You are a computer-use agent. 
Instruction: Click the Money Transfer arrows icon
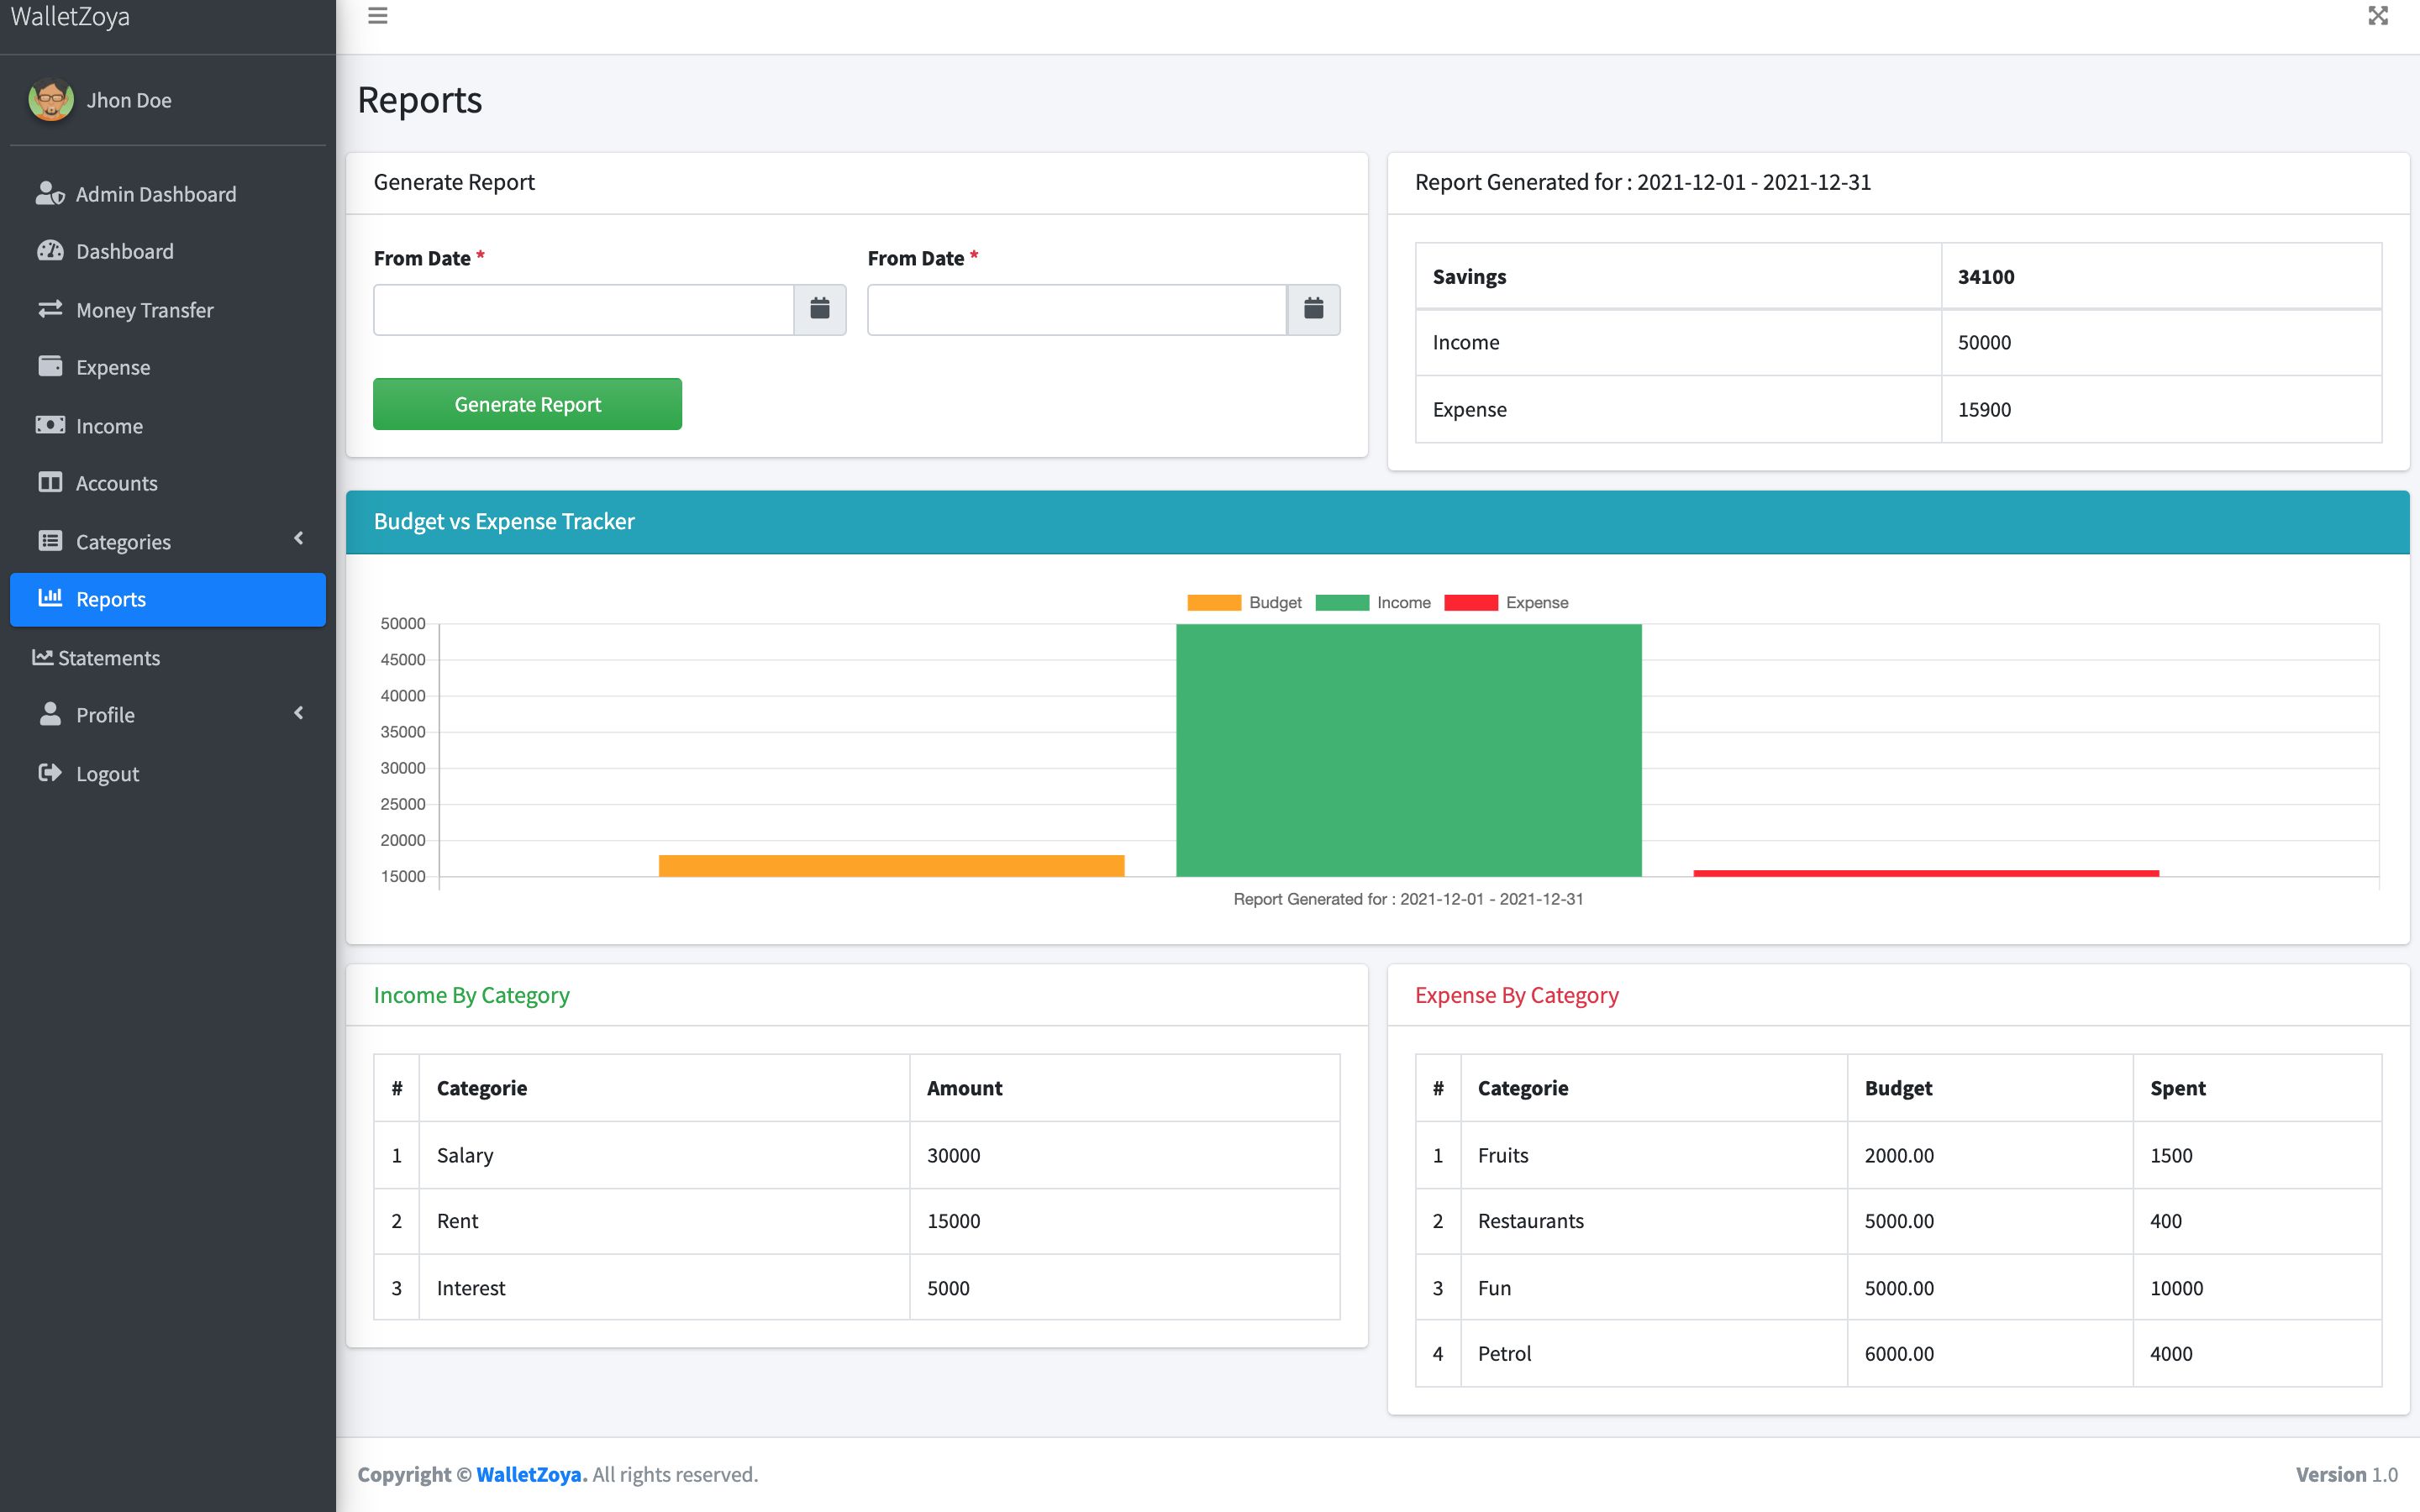click(x=50, y=309)
